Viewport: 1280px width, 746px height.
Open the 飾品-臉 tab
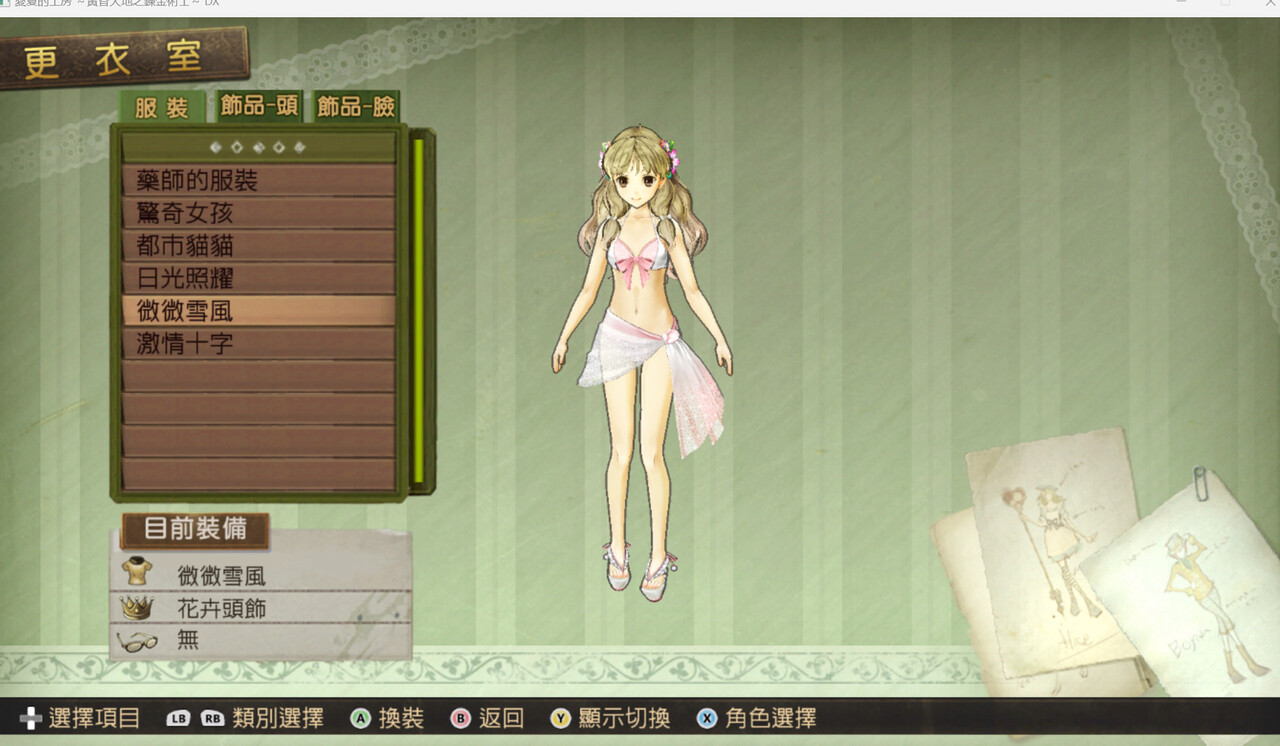pos(356,106)
